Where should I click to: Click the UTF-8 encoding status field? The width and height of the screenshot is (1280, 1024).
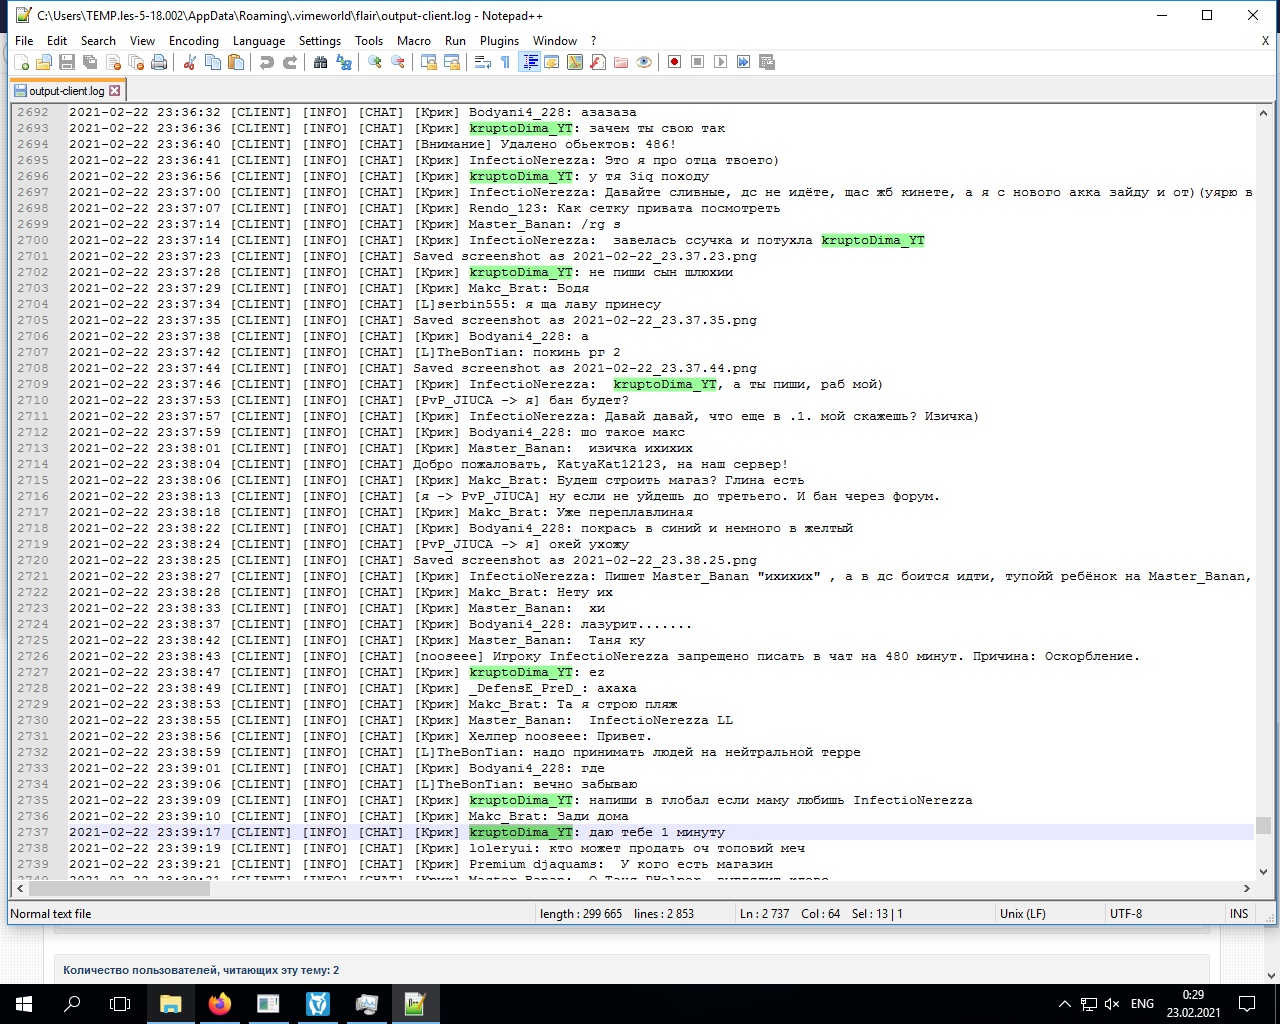1126,914
